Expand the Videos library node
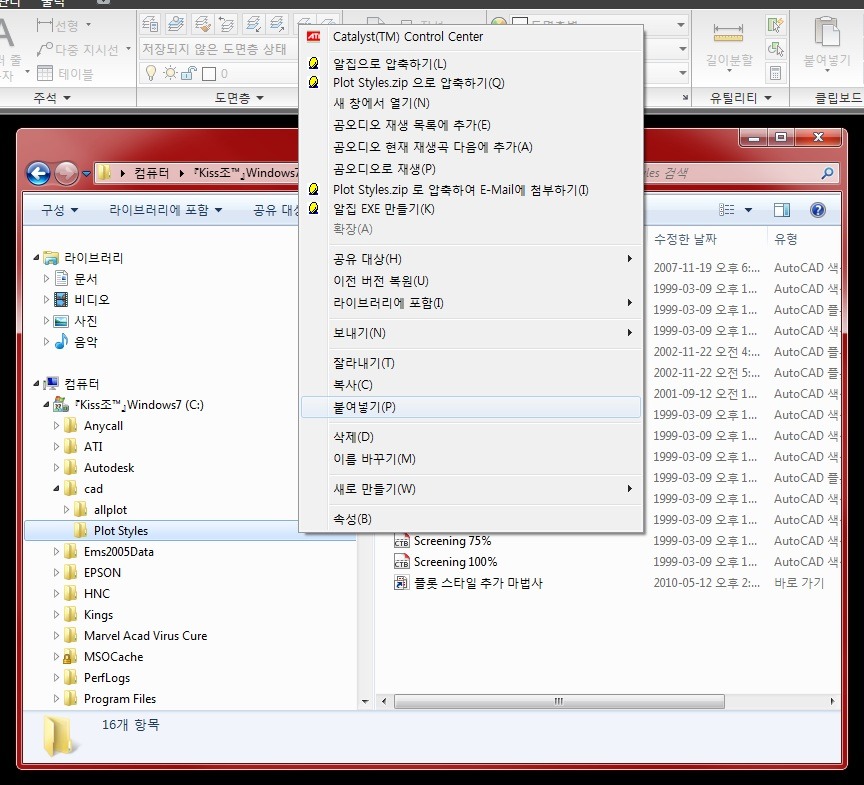This screenshot has height=785, width=864. [46, 300]
